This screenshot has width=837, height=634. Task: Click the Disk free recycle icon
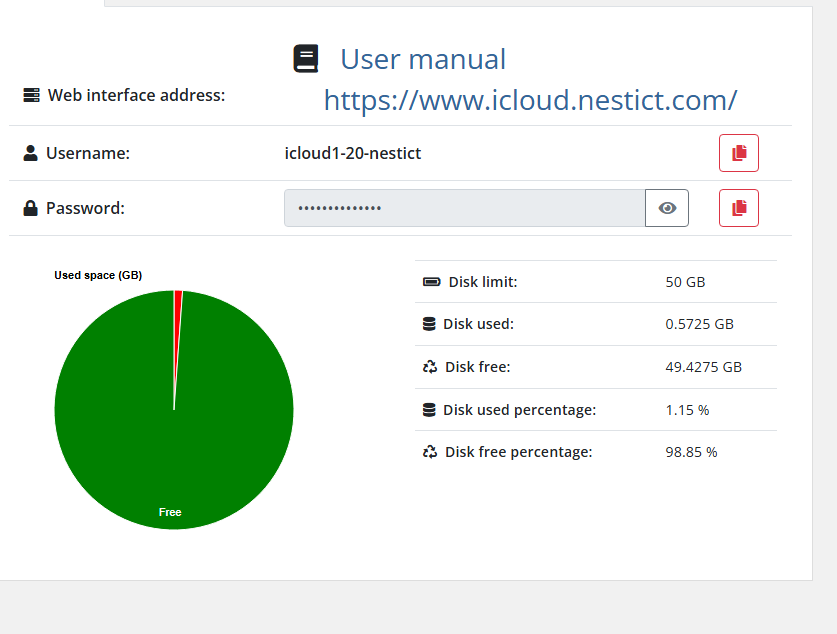(430, 367)
